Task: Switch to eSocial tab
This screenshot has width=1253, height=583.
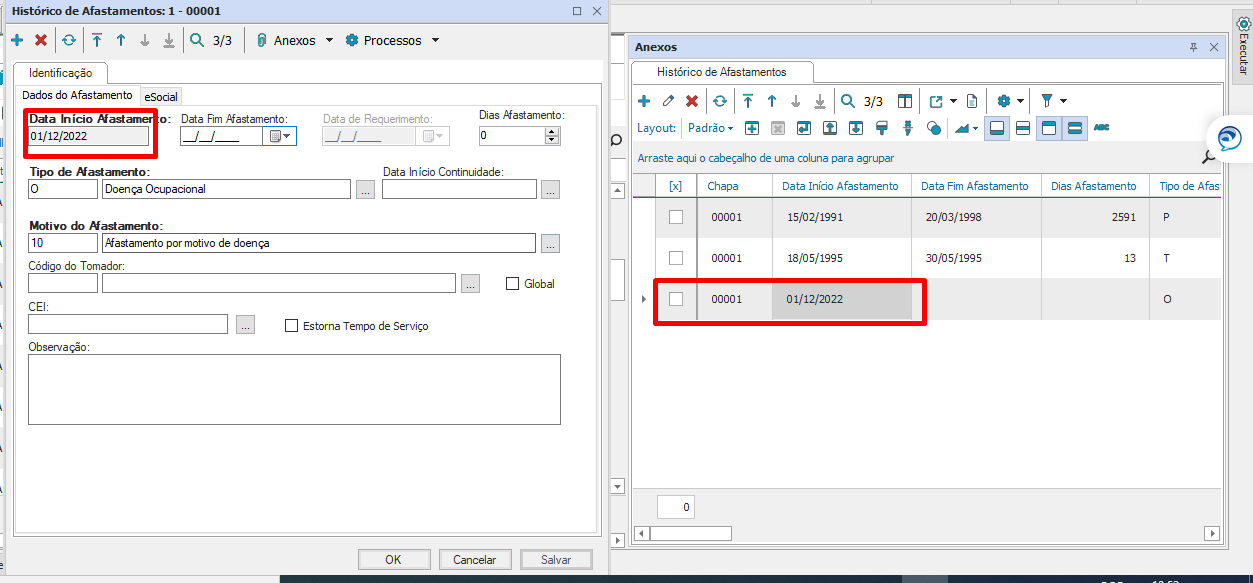Action: [x=161, y=97]
